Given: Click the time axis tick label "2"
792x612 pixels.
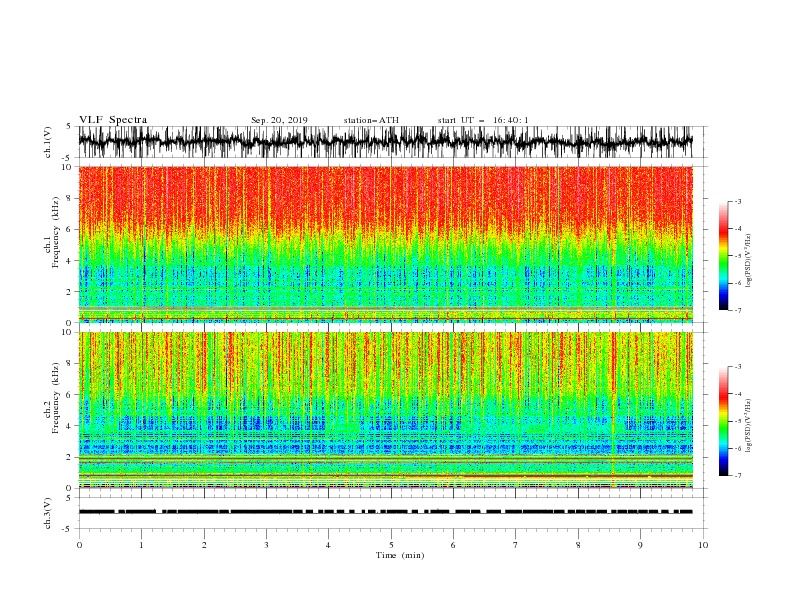Looking at the screenshot, I should [204, 545].
